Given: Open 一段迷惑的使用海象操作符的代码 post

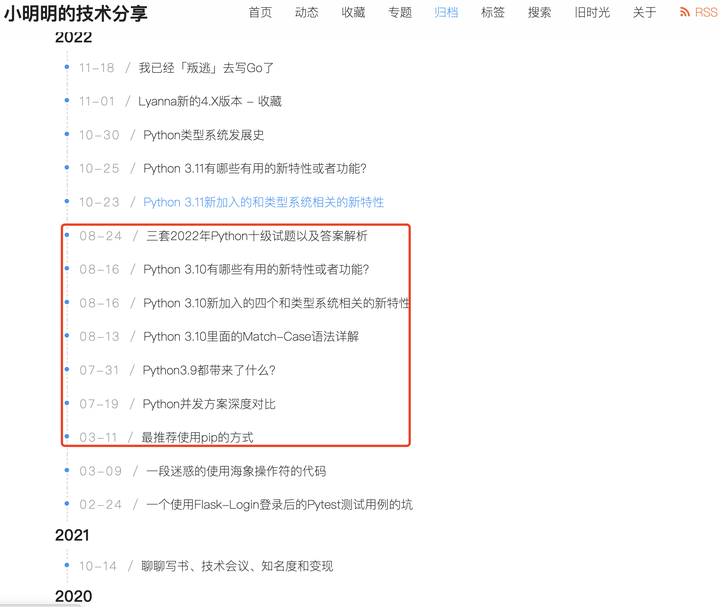Looking at the screenshot, I should (236, 471).
